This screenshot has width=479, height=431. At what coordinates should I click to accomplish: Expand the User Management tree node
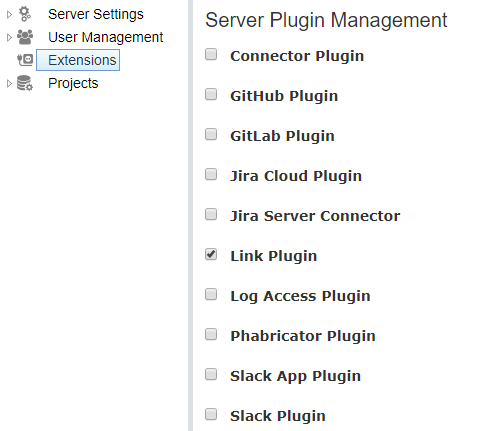click(x=9, y=37)
